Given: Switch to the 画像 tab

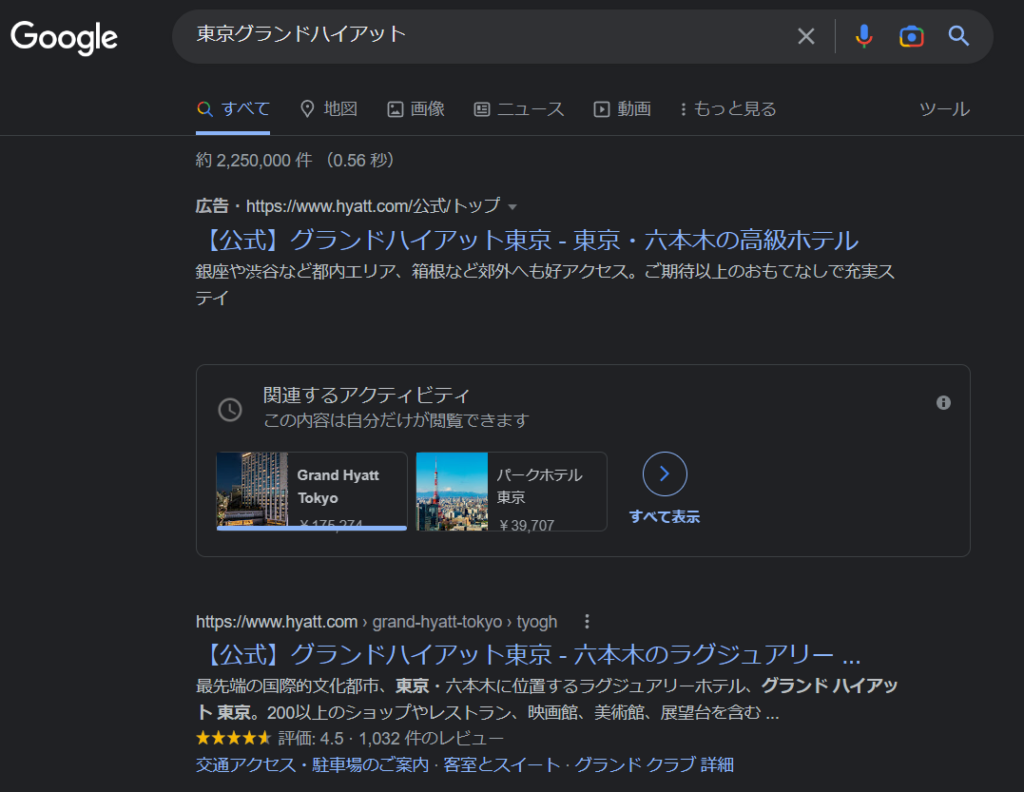Looking at the screenshot, I should [x=416, y=109].
